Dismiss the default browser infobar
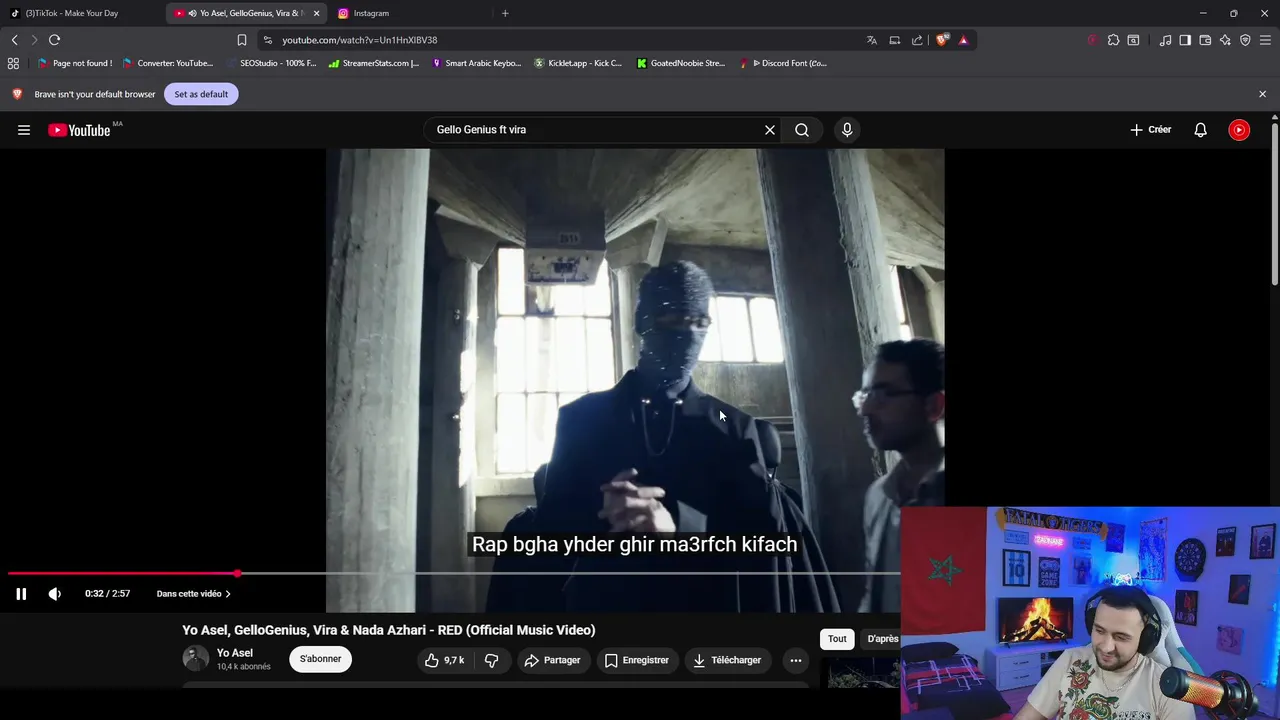Image resolution: width=1280 pixels, height=720 pixels. click(x=1262, y=94)
